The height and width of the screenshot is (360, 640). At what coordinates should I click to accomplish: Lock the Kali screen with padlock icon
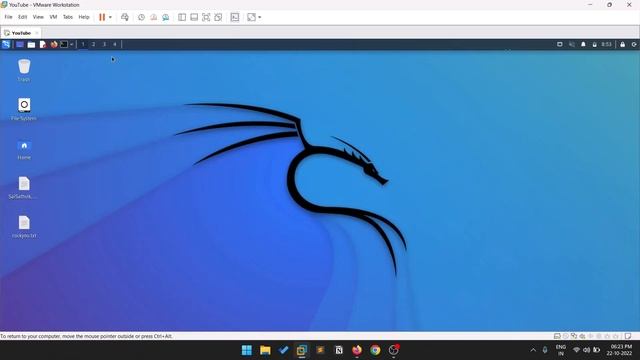coord(622,44)
